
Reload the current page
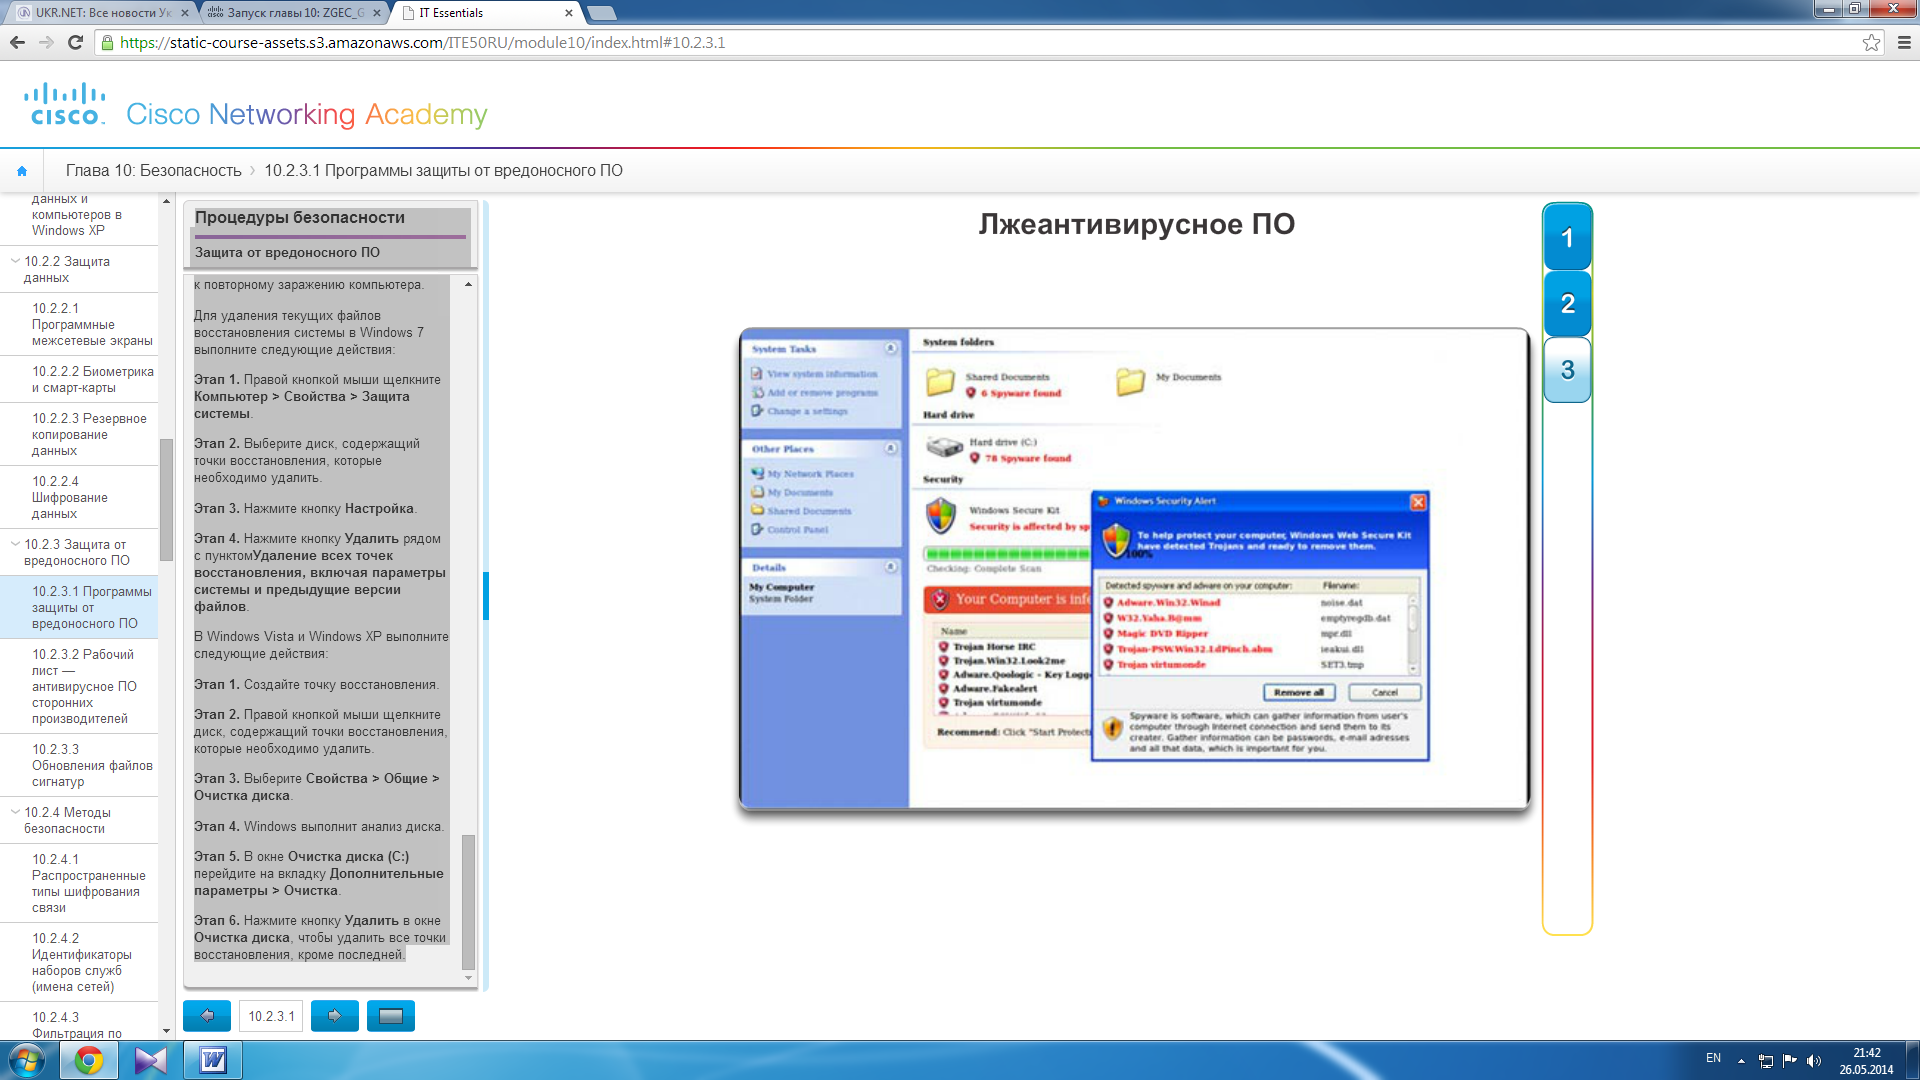[x=75, y=42]
